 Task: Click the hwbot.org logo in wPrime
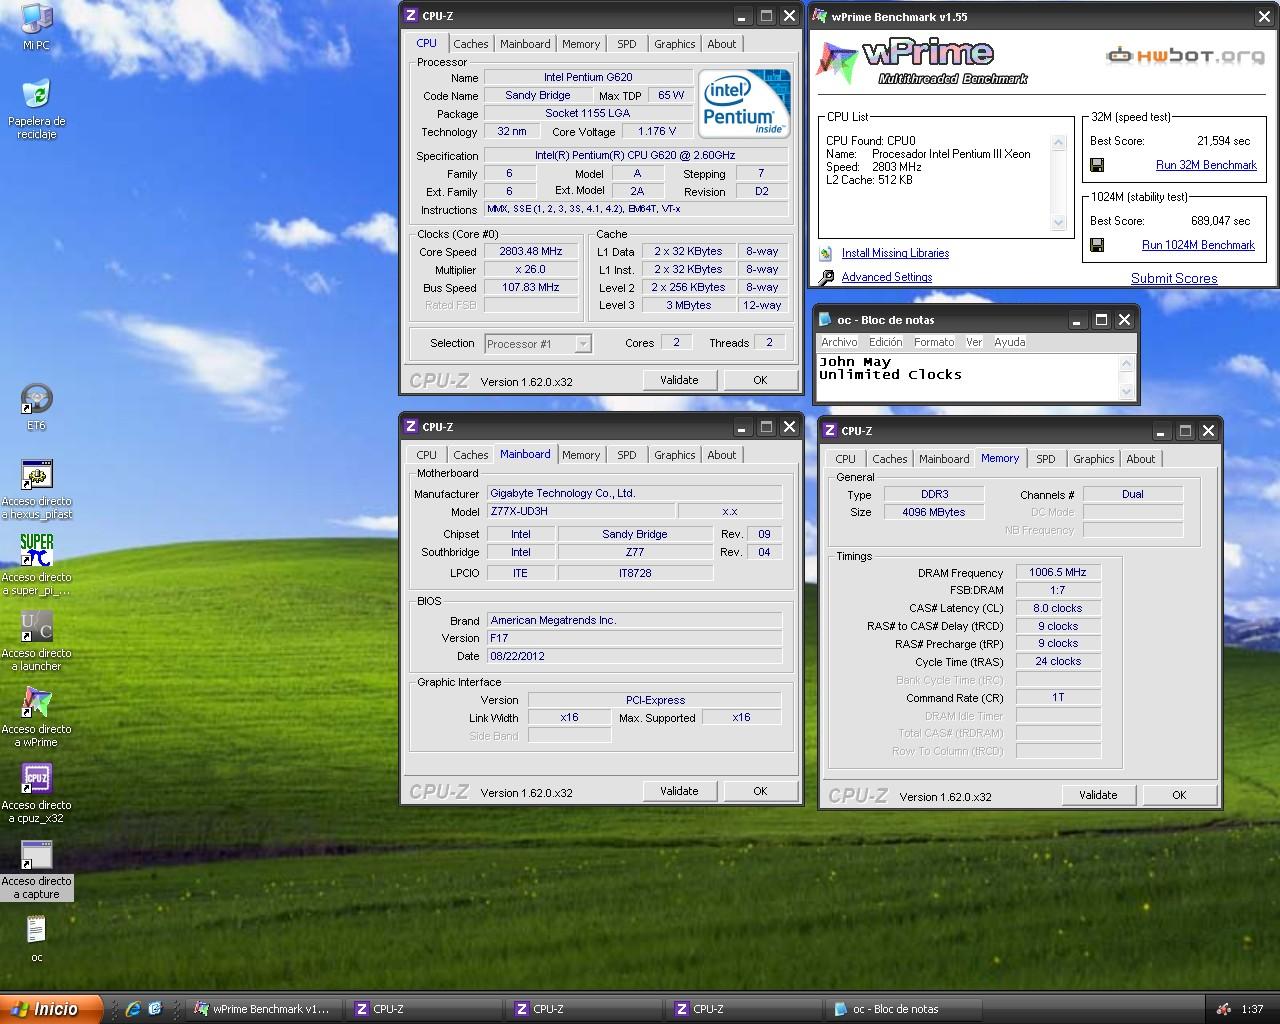1185,56
